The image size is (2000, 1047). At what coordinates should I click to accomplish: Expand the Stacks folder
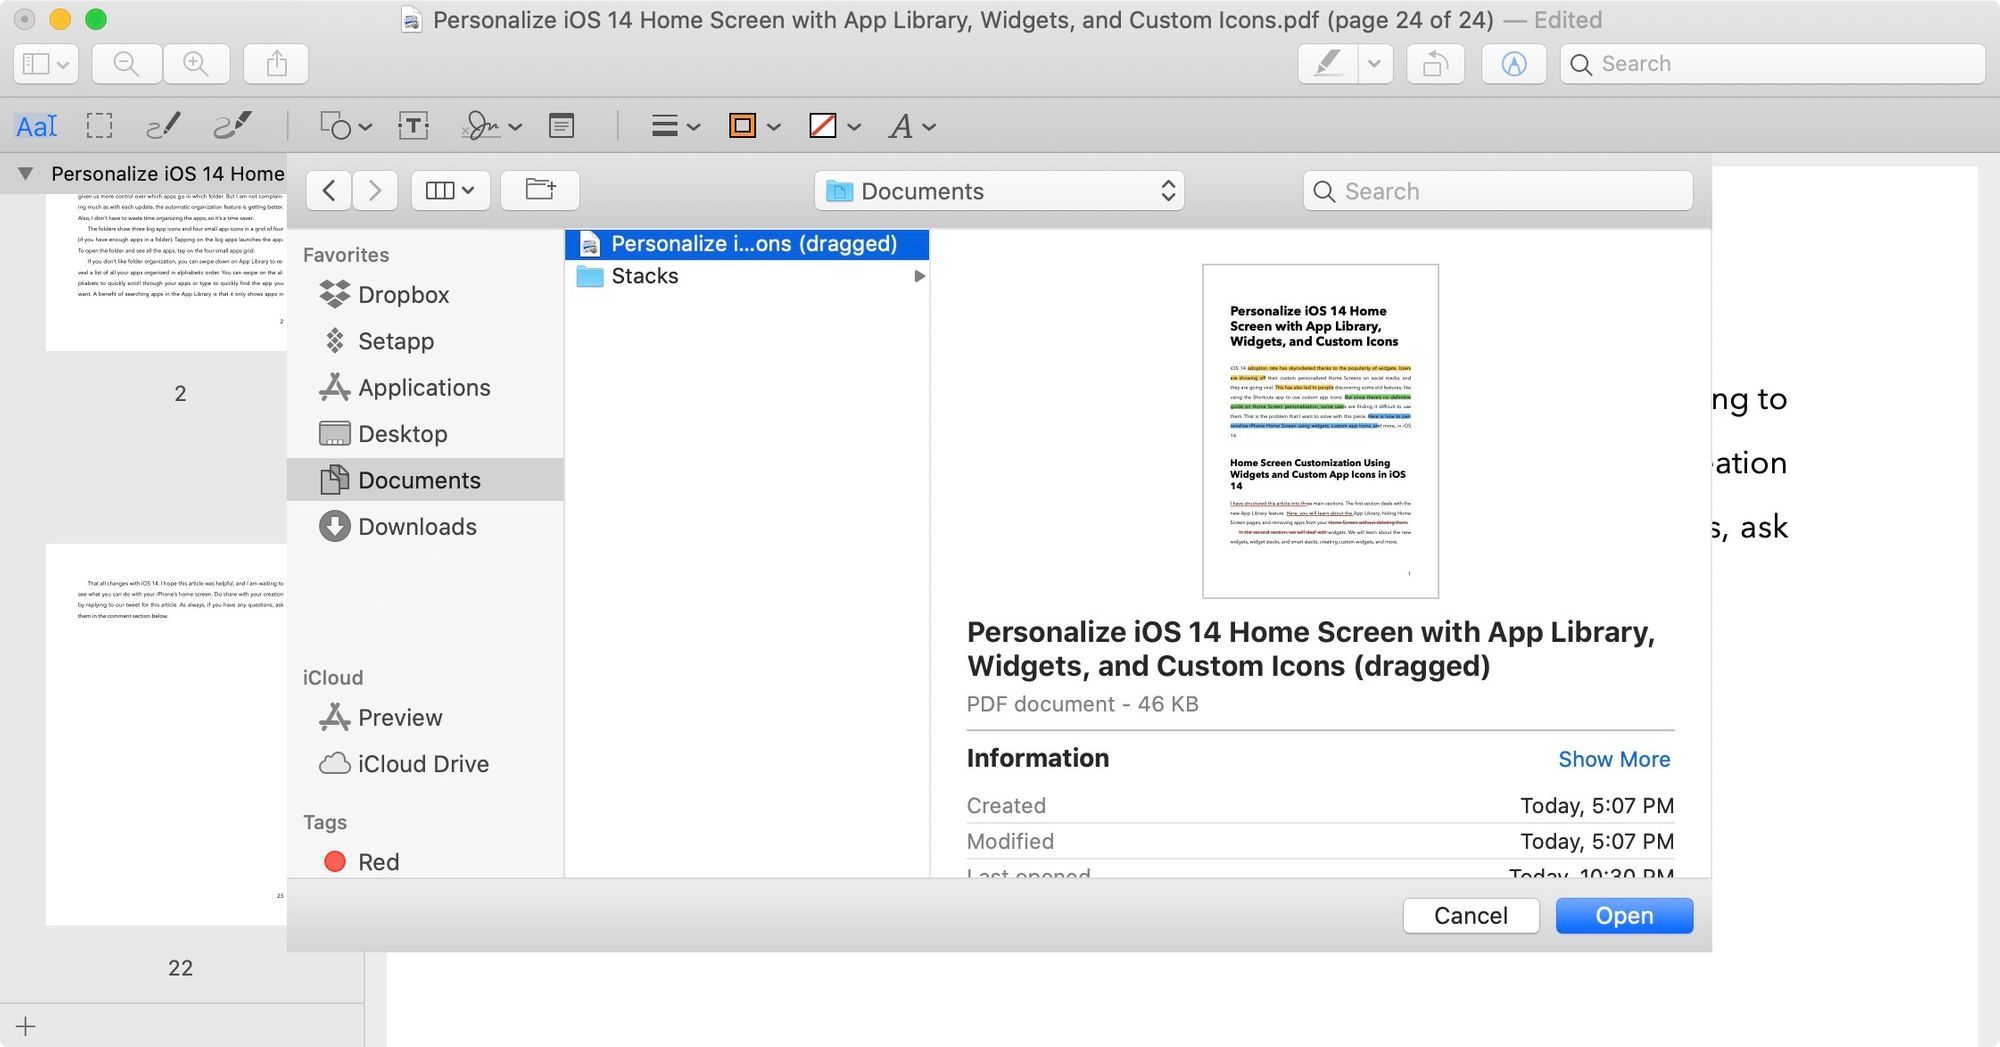(919, 276)
